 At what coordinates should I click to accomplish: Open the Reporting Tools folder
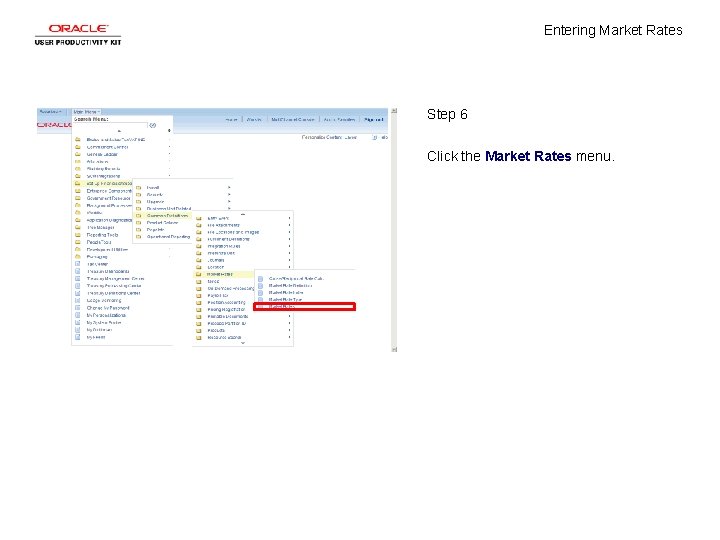coord(102,235)
